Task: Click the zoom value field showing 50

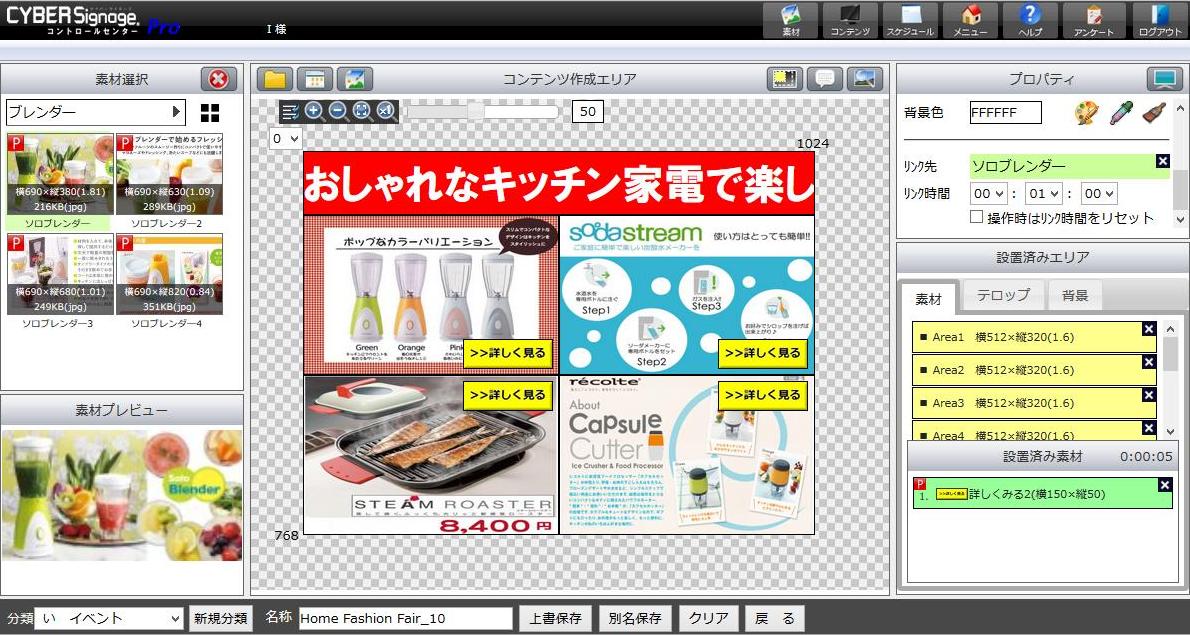Action: tap(587, 112)
